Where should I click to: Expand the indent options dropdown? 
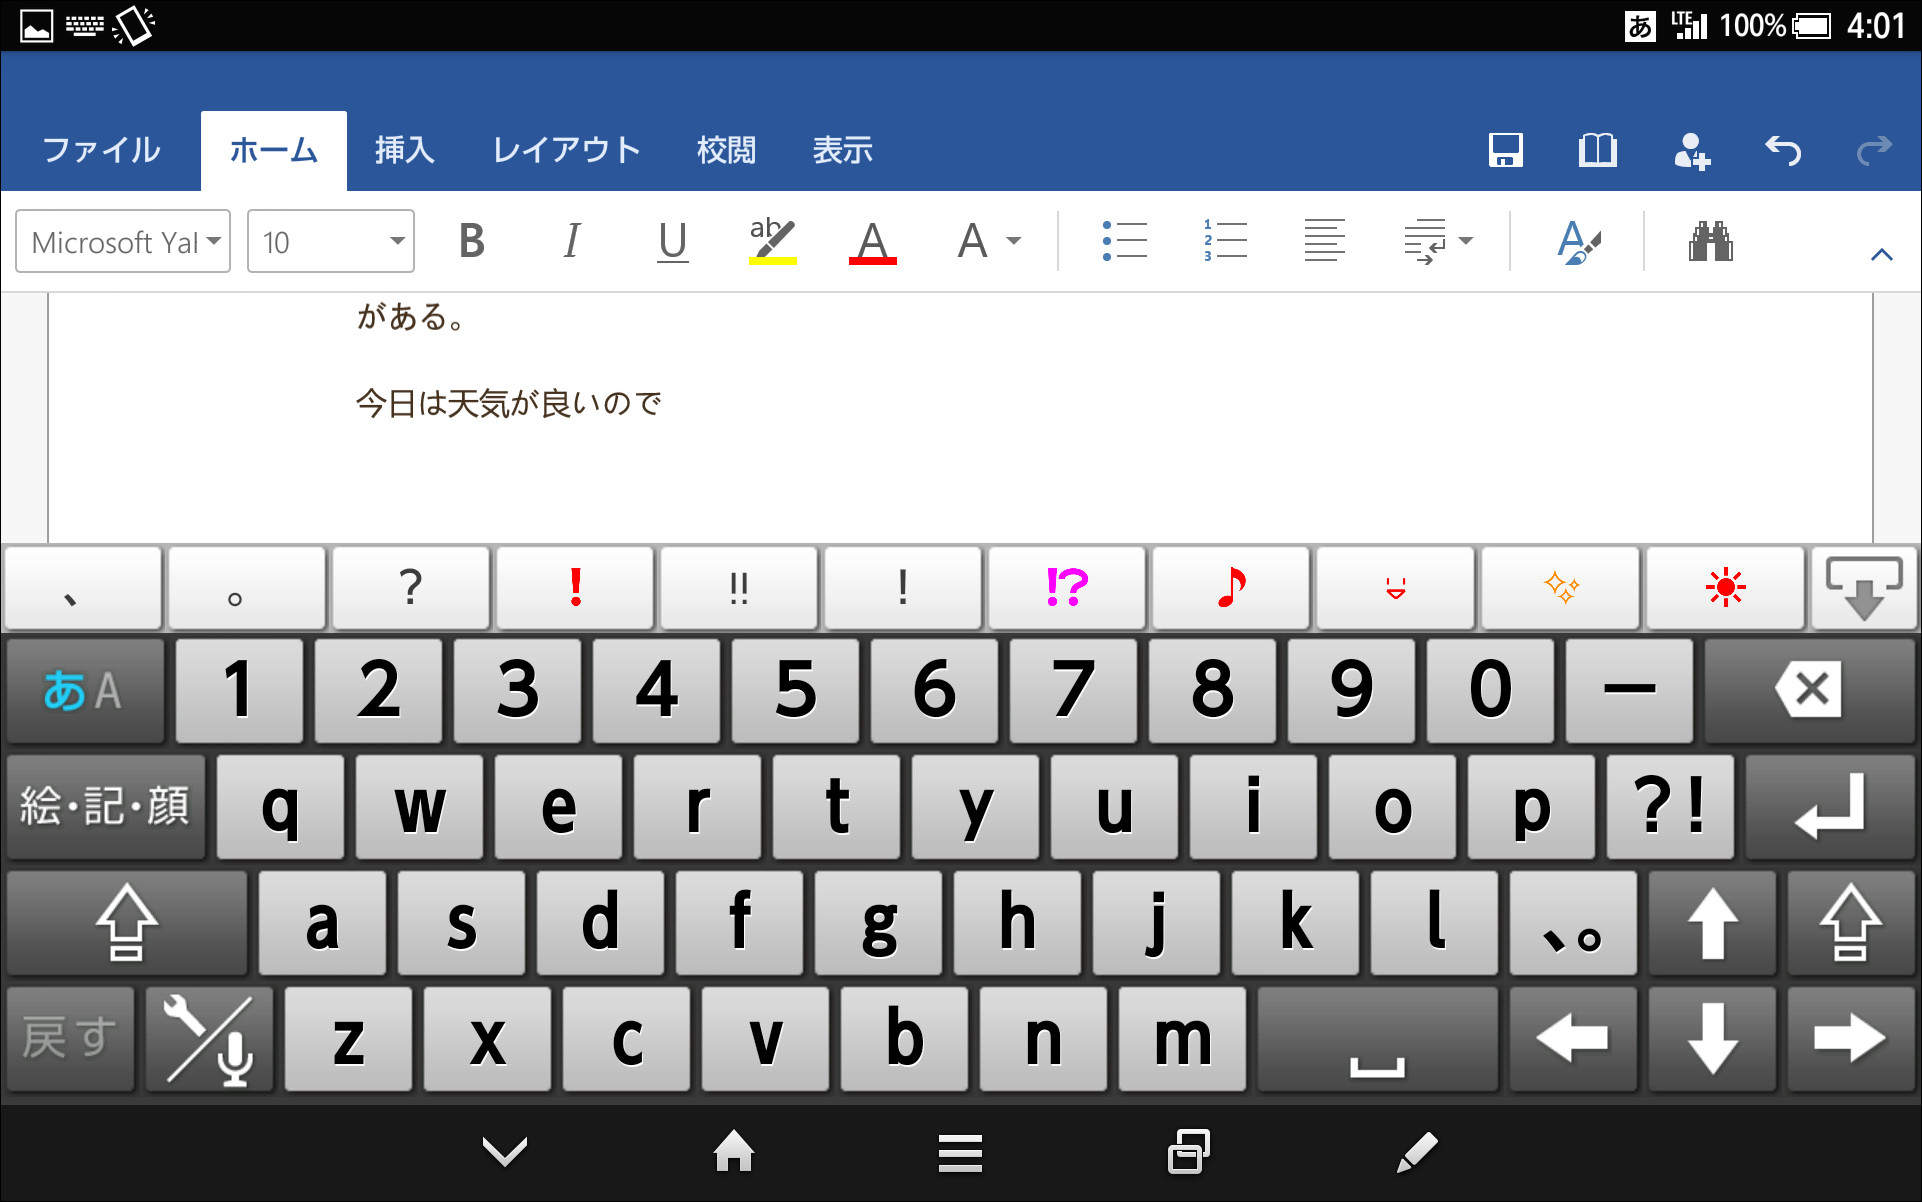pos(1465,240)
